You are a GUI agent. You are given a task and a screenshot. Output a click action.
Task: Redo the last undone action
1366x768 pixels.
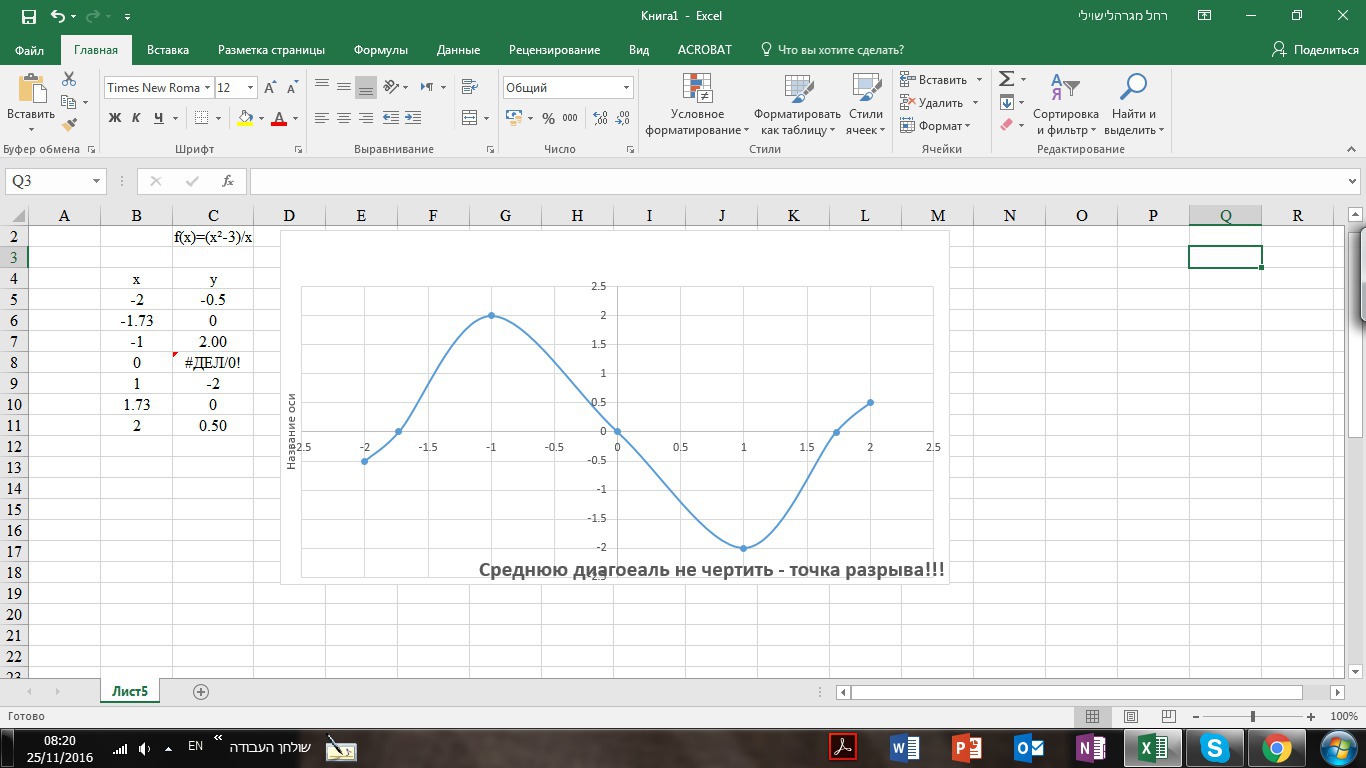[92, 16]
